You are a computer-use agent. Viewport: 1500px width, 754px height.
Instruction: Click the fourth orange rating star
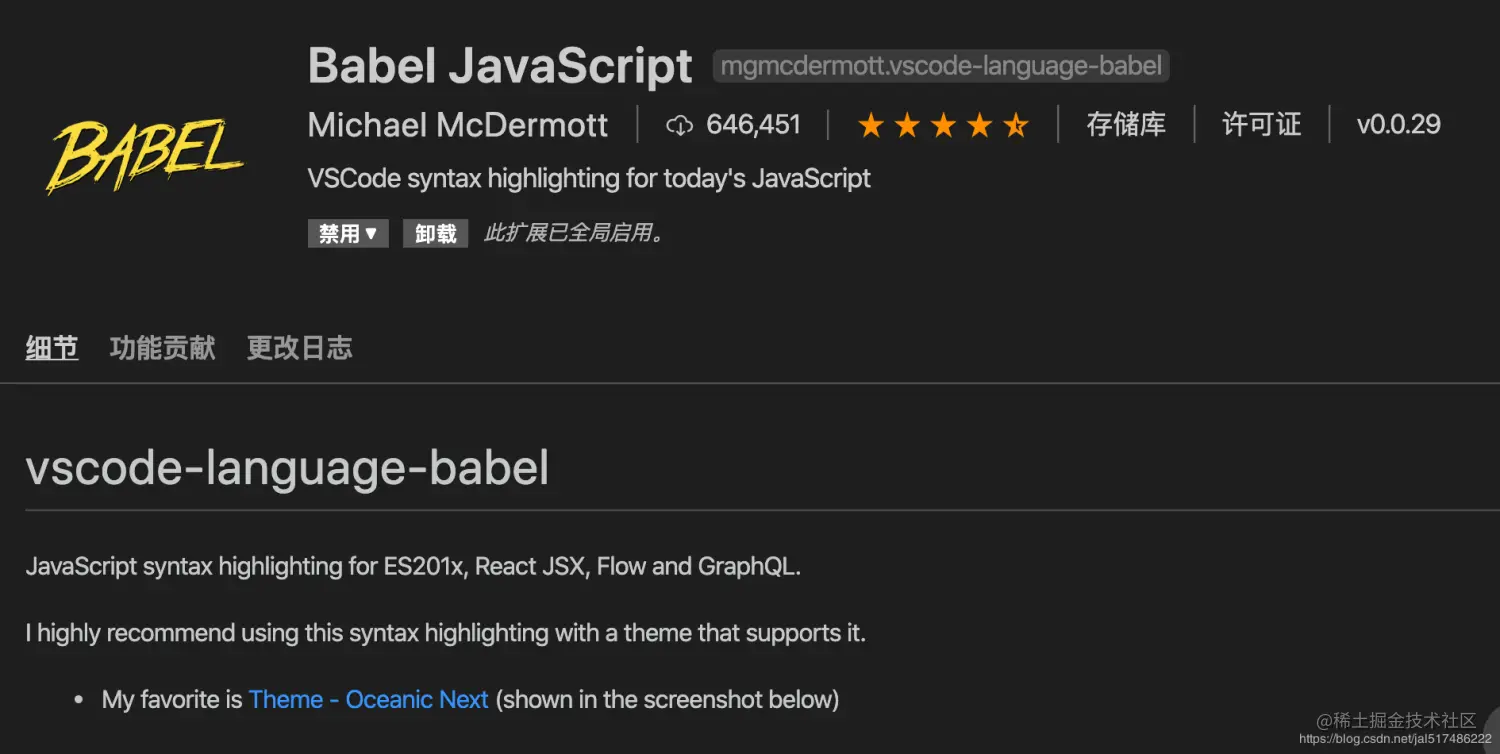tap(979, 125)
